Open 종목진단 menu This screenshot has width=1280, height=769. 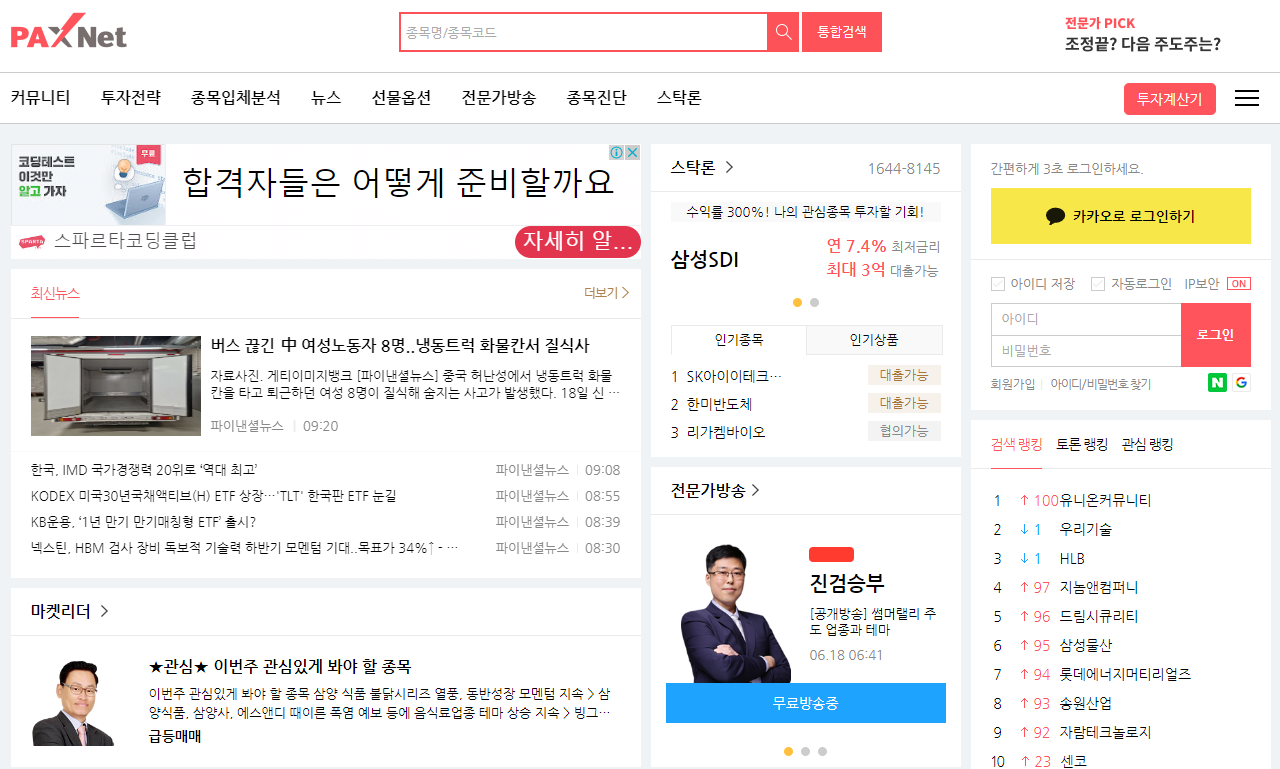(x=597, y=98)
